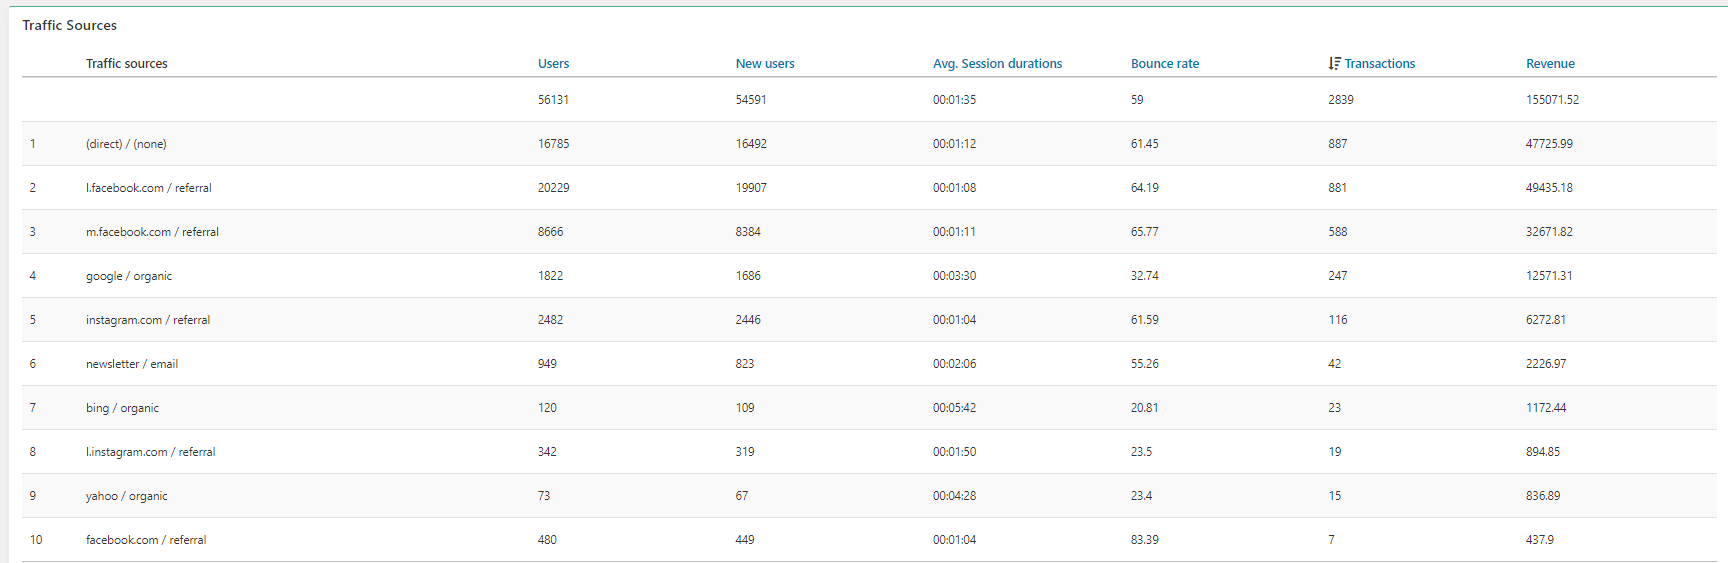The image size is (1728, 563).
Task: Click the instagram.com / referral source
Action: tap(148, 320)
